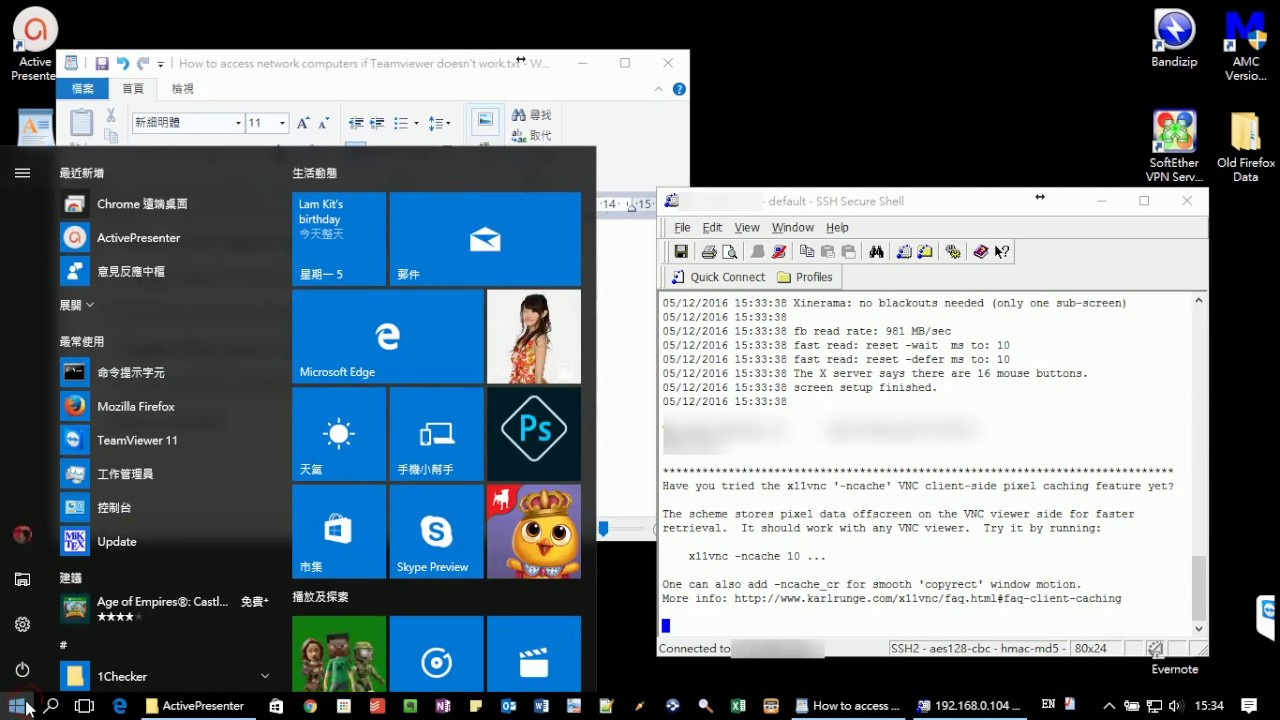Open the File menu in SSH Secure Shell
Image resolution: width=1280 pixels, height=720 pixels.
pos(682,227)
